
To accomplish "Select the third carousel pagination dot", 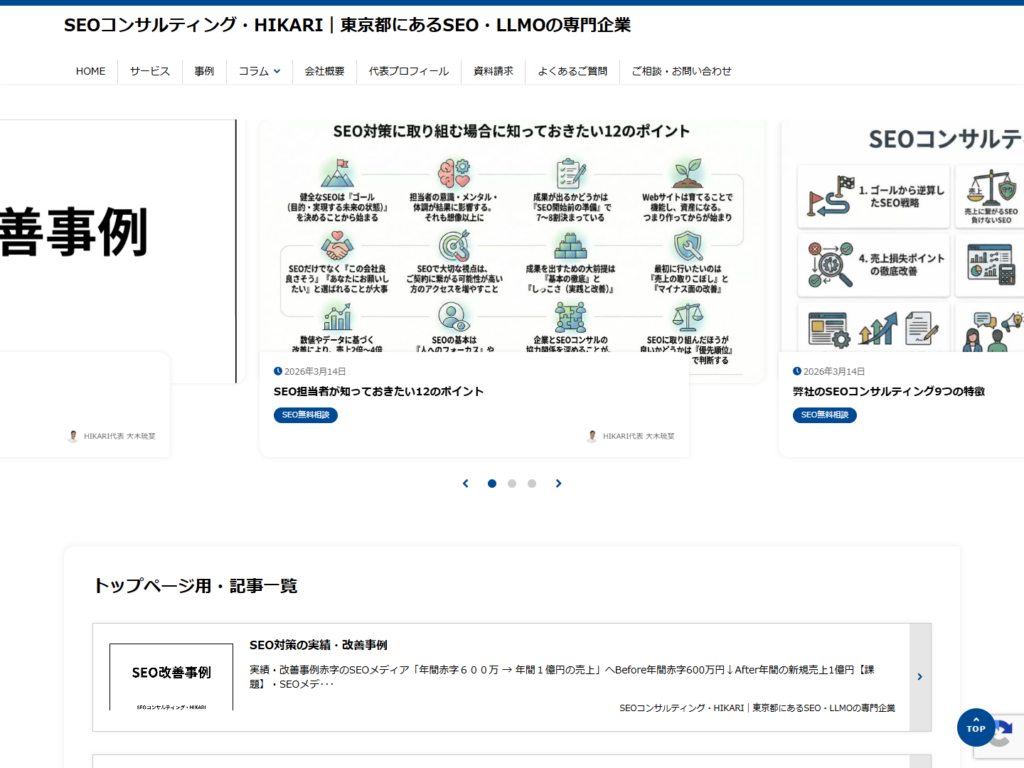I will click(532, 484).
